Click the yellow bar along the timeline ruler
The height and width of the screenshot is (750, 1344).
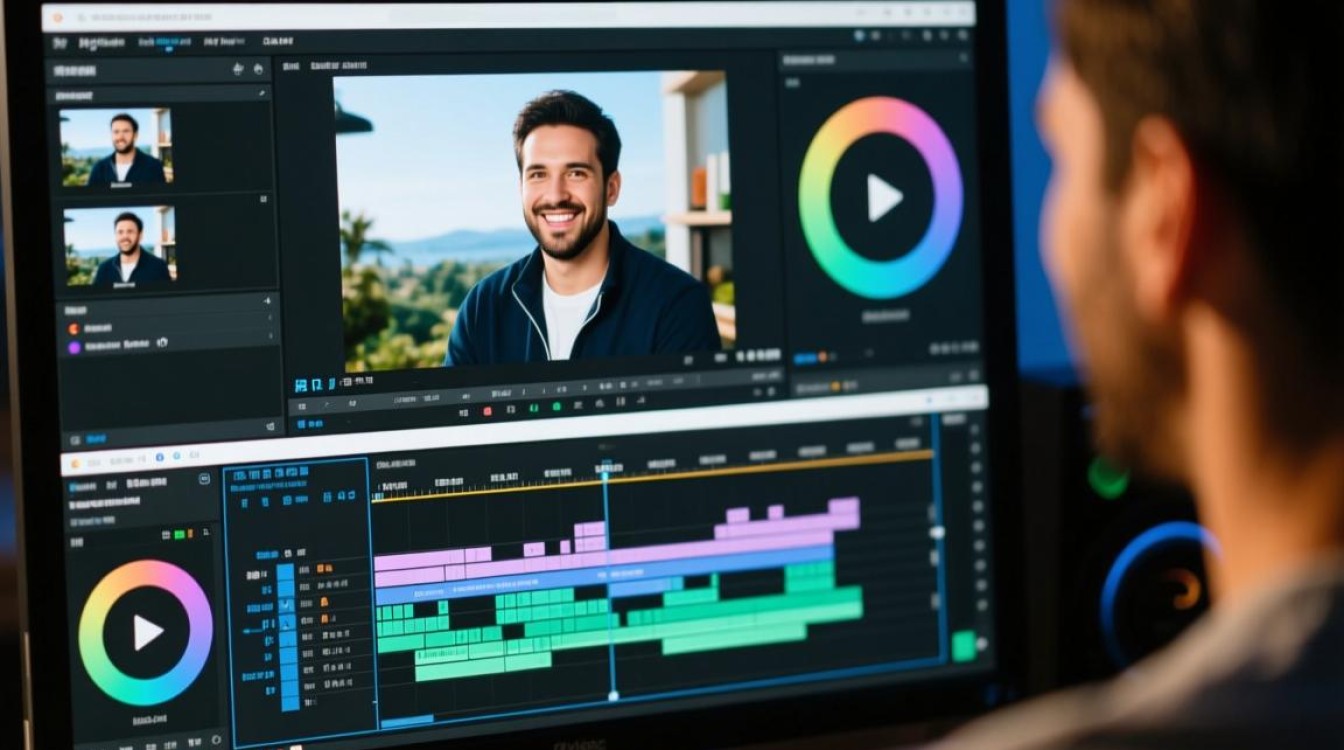pyautogui.click(x=652, y=475)
